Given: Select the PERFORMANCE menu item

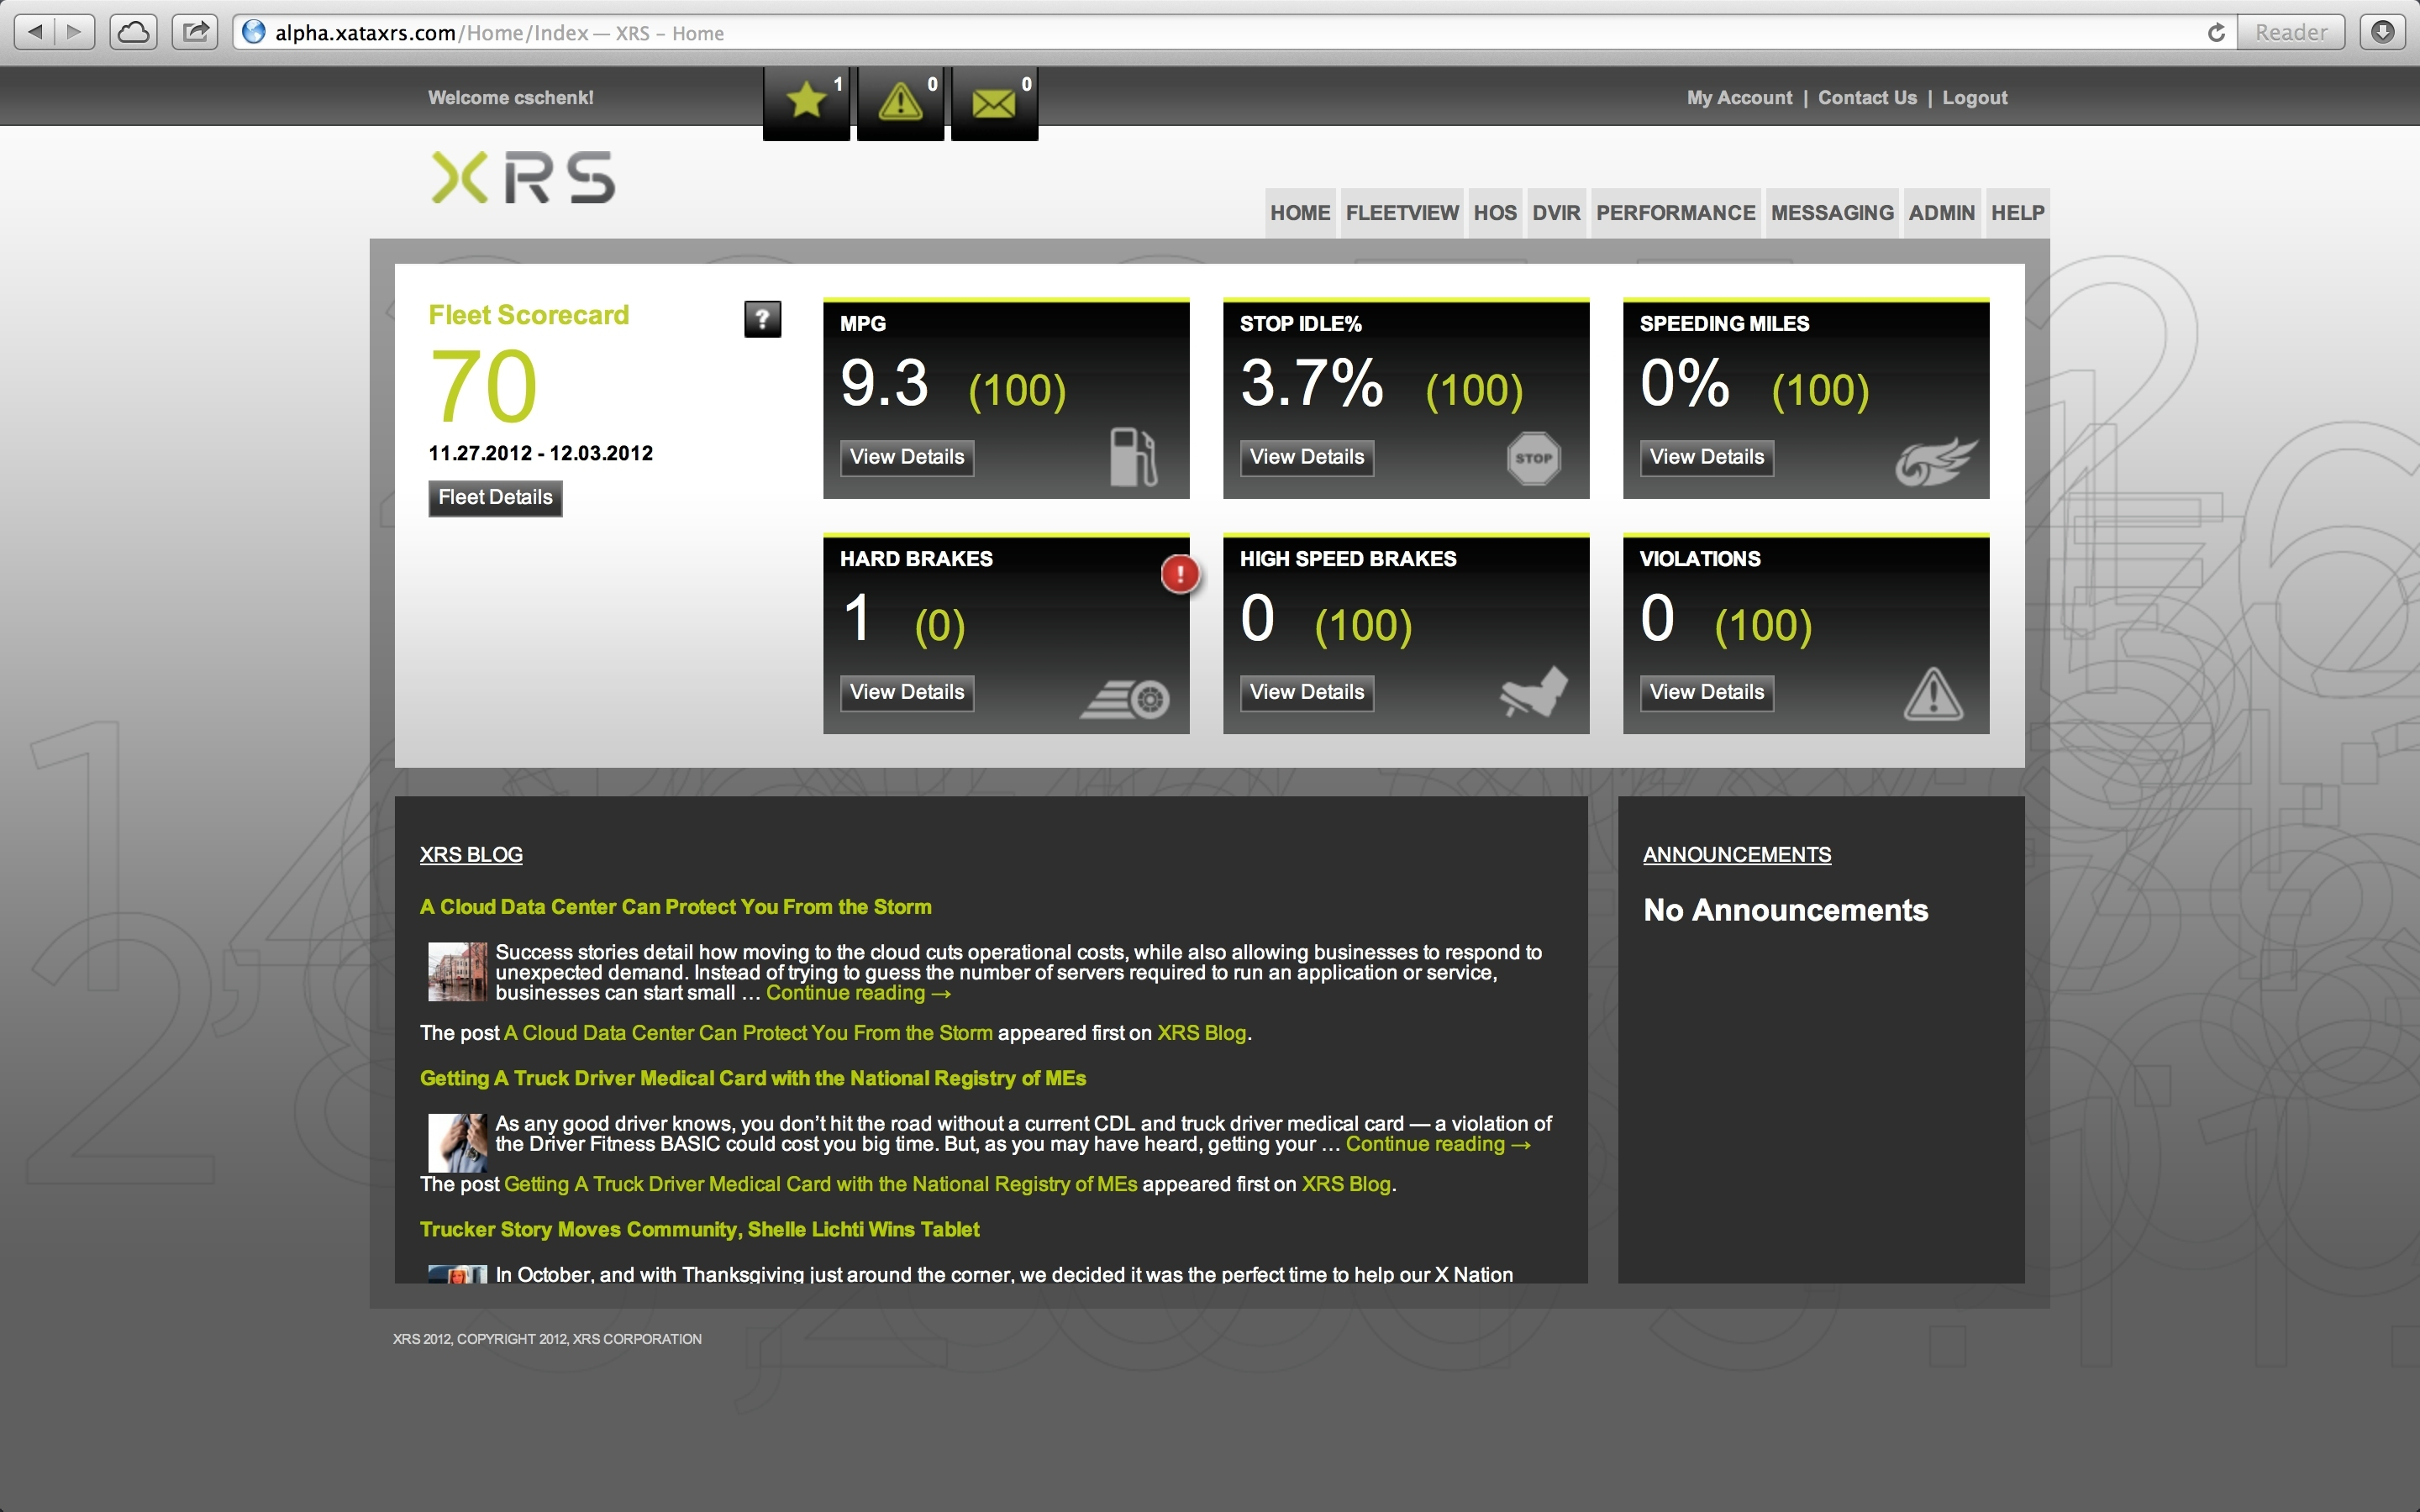Looking at the screenshot, I should tap(1676, 212).
